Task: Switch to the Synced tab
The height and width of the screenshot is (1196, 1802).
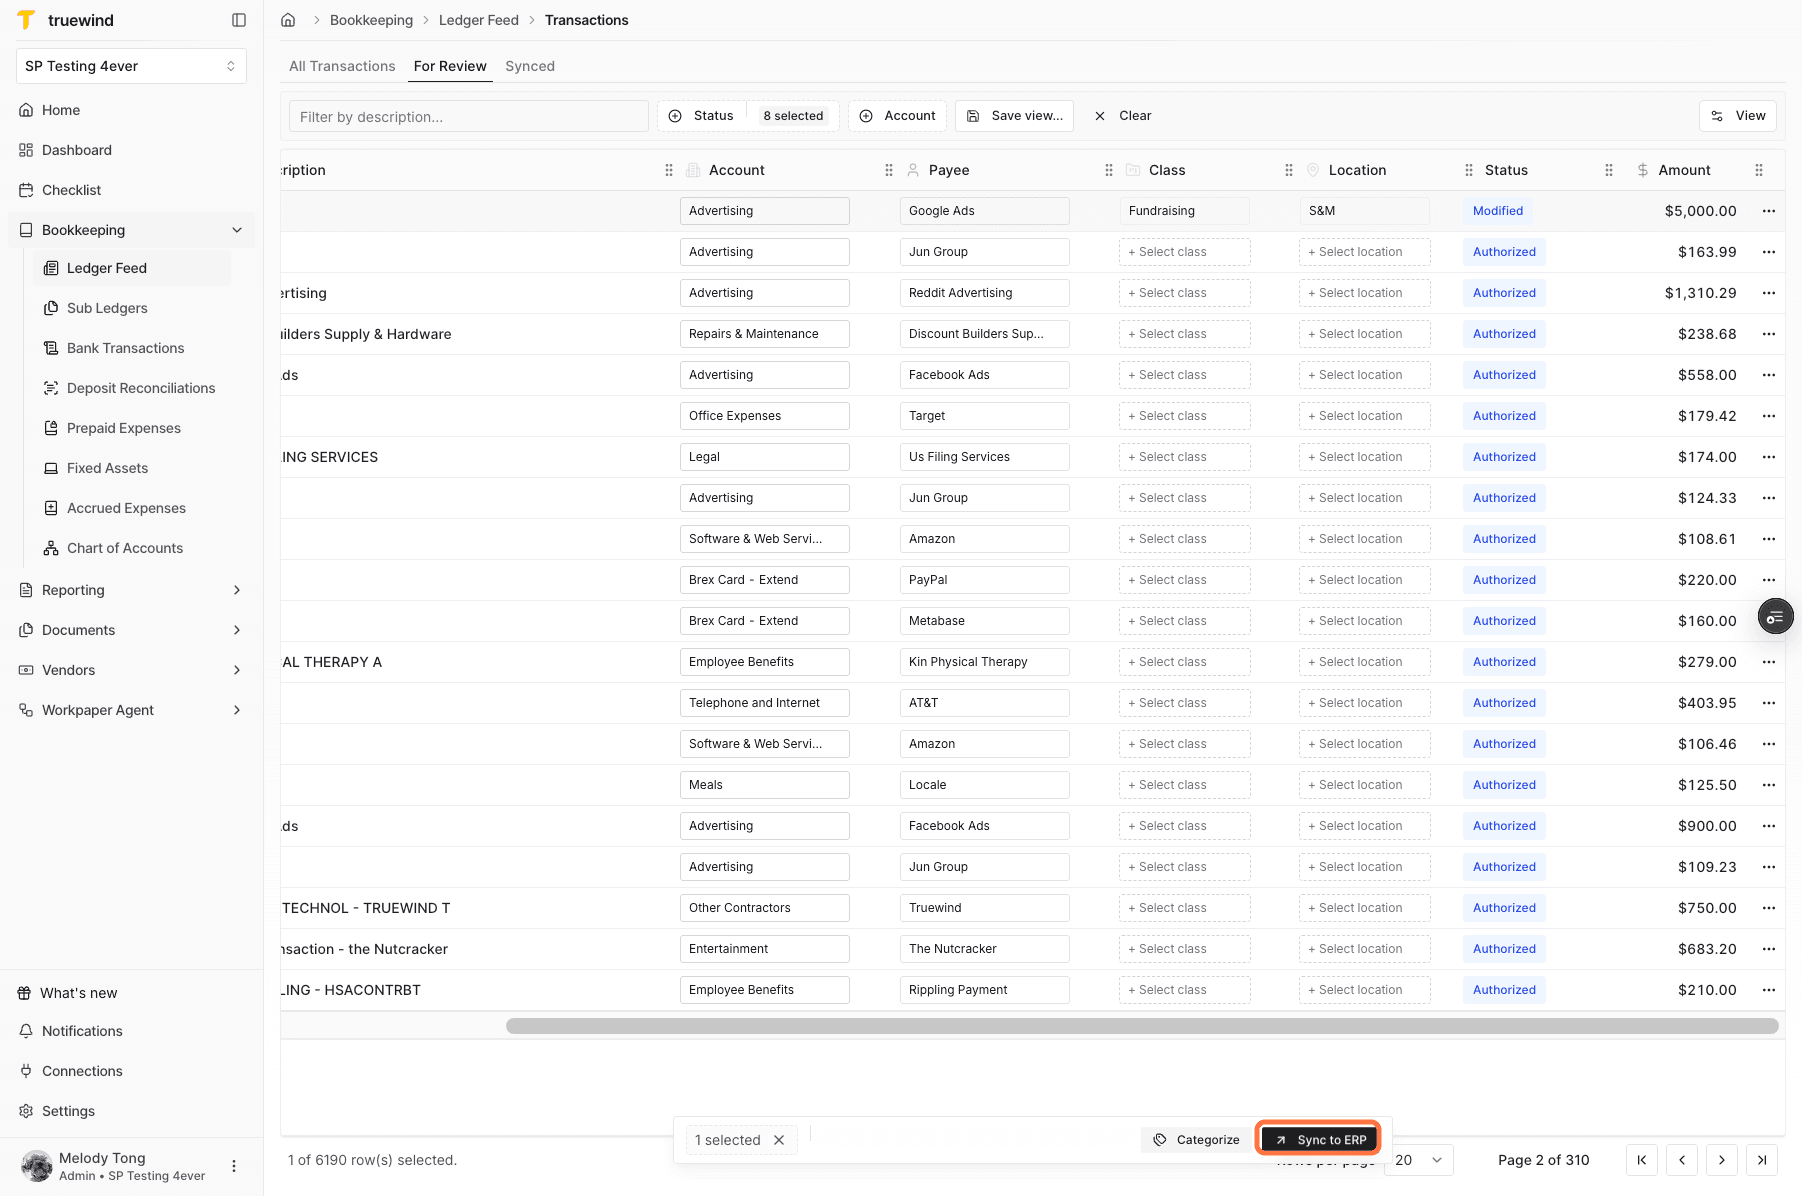Action: [530, 66]
